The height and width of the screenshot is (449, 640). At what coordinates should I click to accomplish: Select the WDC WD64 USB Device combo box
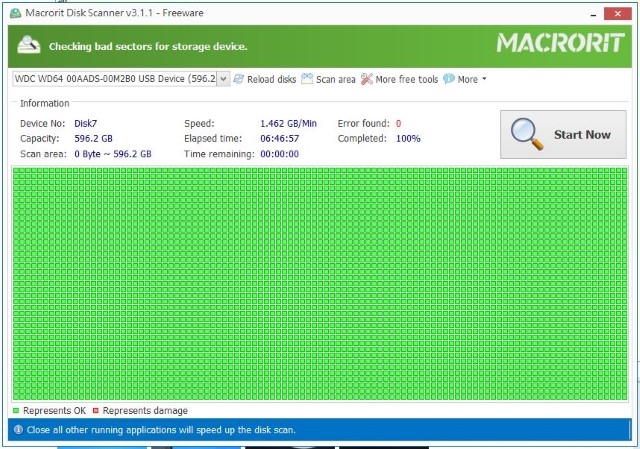coord(121,79)
